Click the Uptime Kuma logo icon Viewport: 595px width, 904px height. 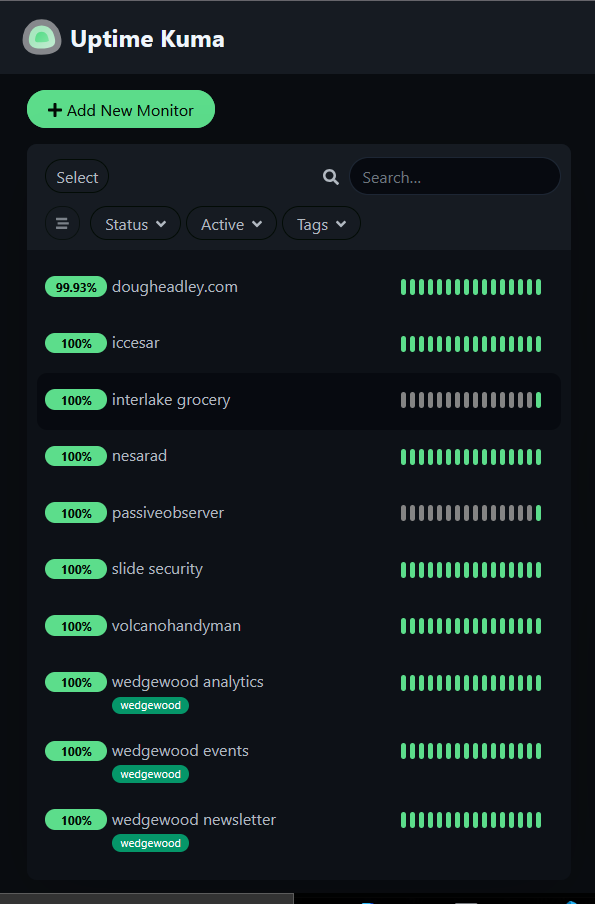pyautogui.click(x=42, y=37)
